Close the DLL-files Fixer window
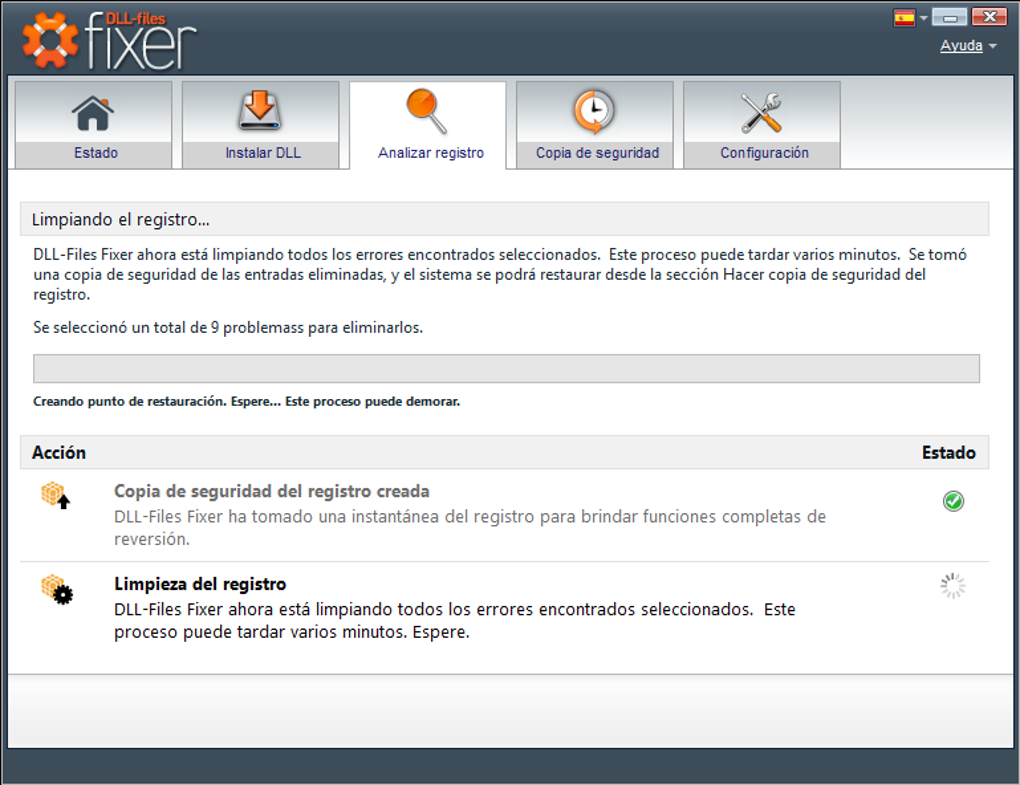This screenshot has width=1020, height=785. [989, 17]
